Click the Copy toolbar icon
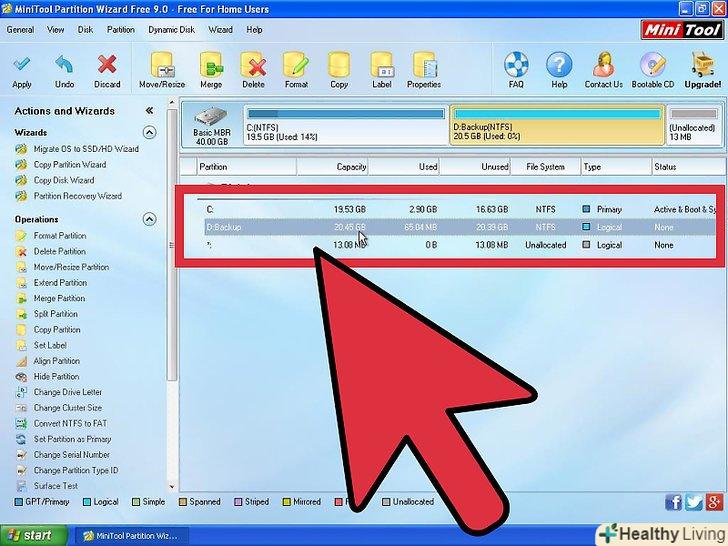728x546 pixels. point(339,65)
